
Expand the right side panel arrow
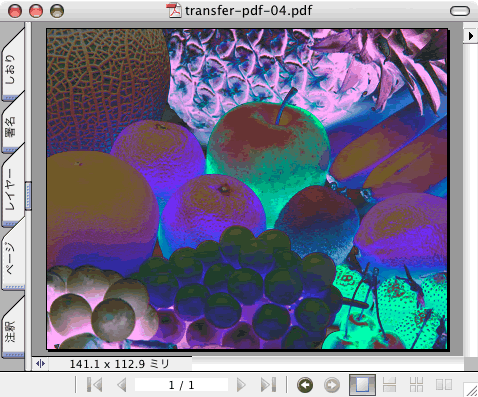(x=470, y=36)
